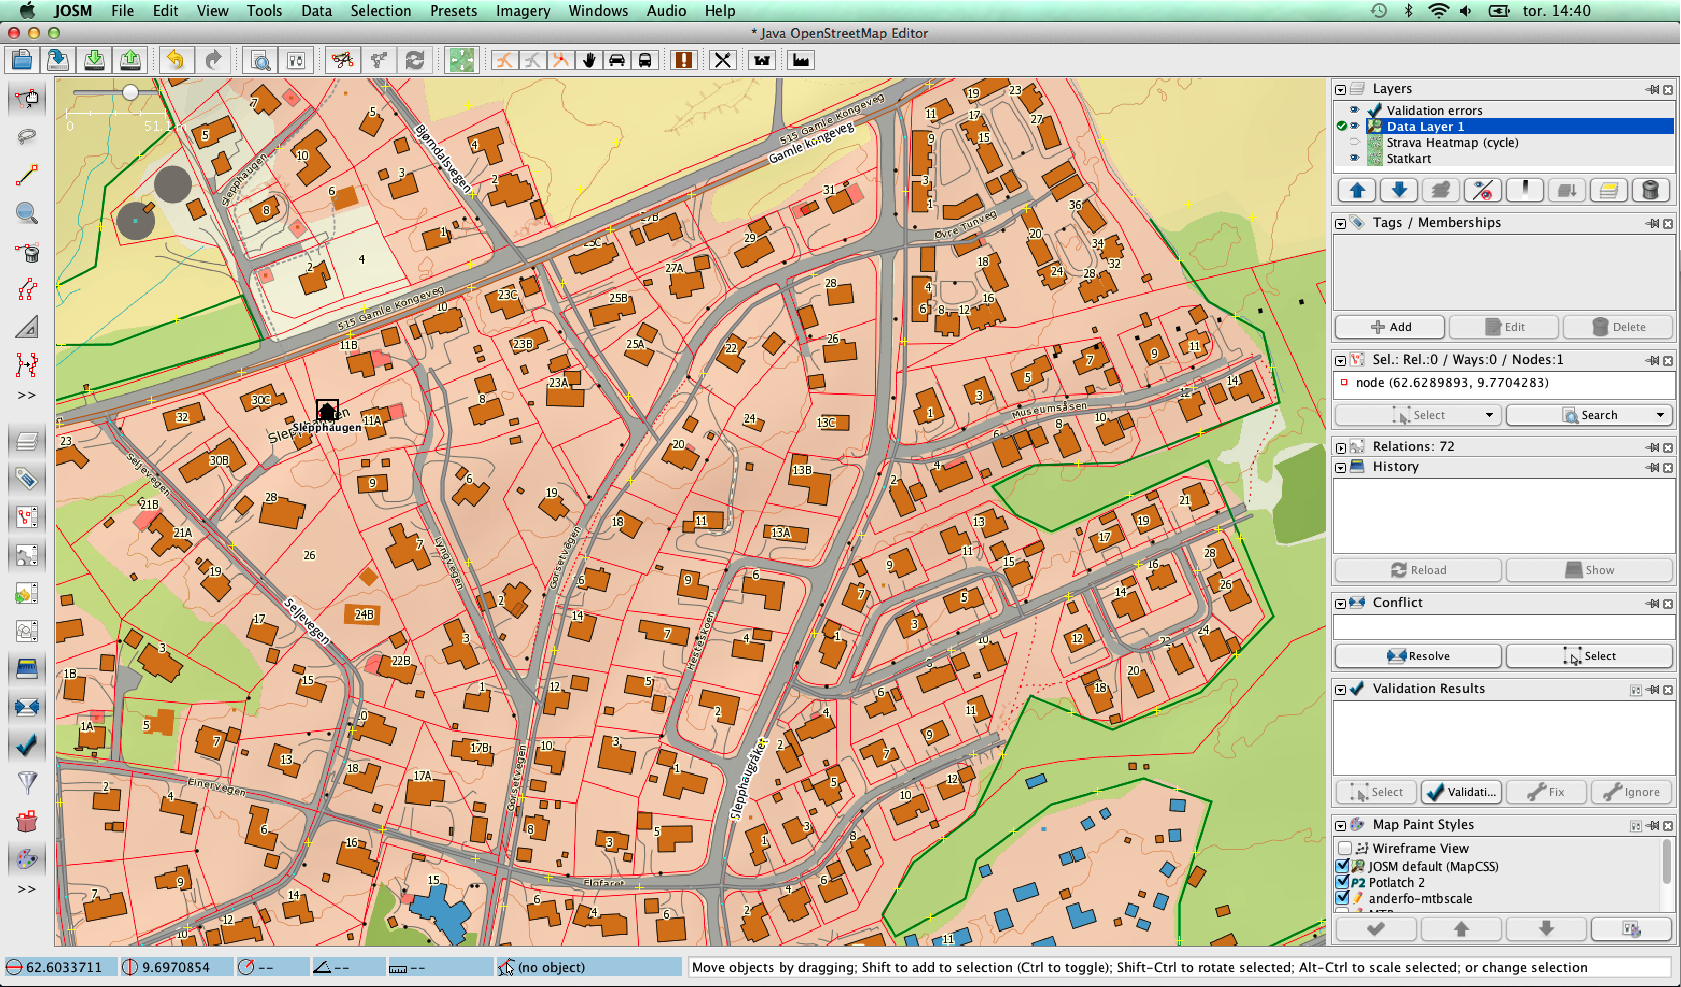The width and height of the screenshot is (1681, 987).
Task: Click the Upload data toolbar icon
Action: point(130,60)
